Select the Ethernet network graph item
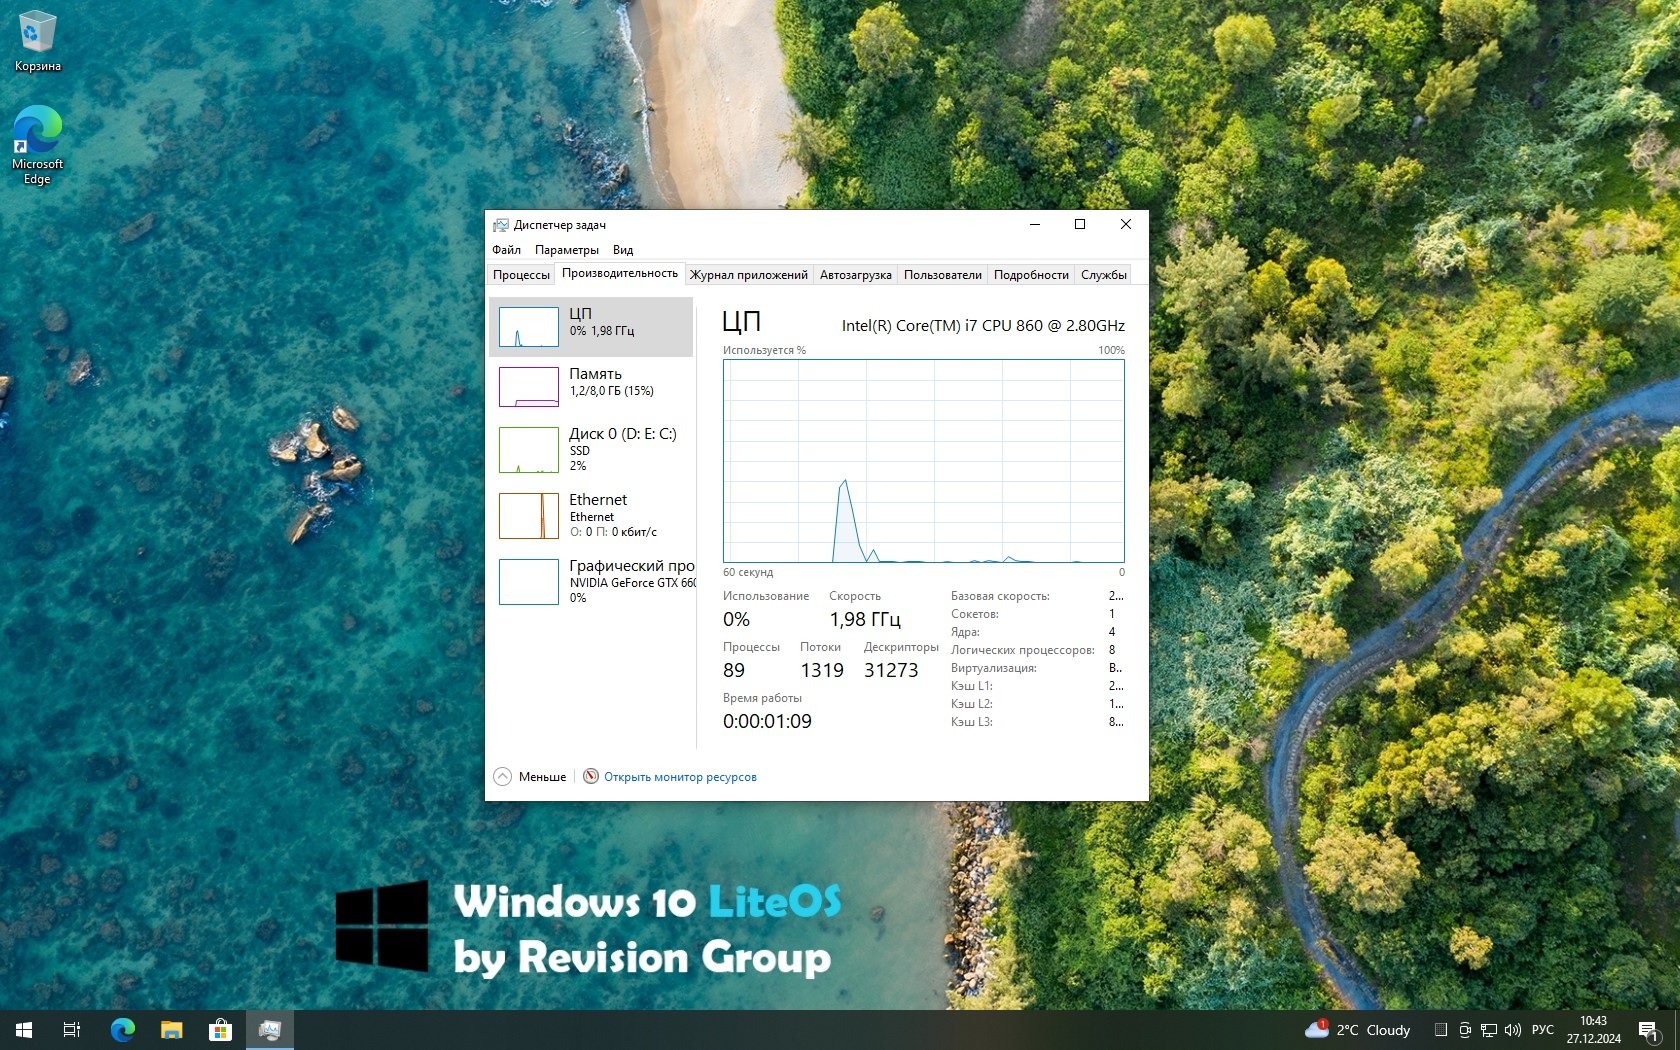The image size is (1680, 1050). [591, 515]
